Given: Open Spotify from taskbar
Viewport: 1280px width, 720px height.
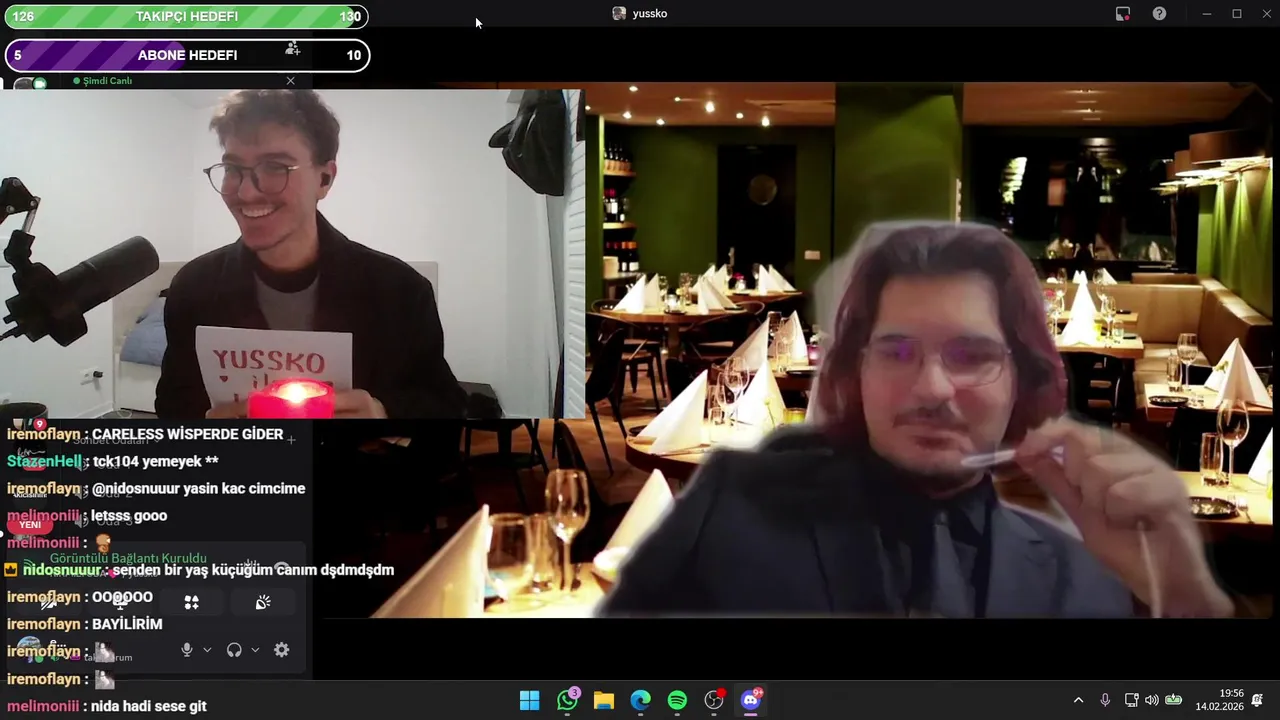Looking at the screenshot, I should (x=677, y=700).
